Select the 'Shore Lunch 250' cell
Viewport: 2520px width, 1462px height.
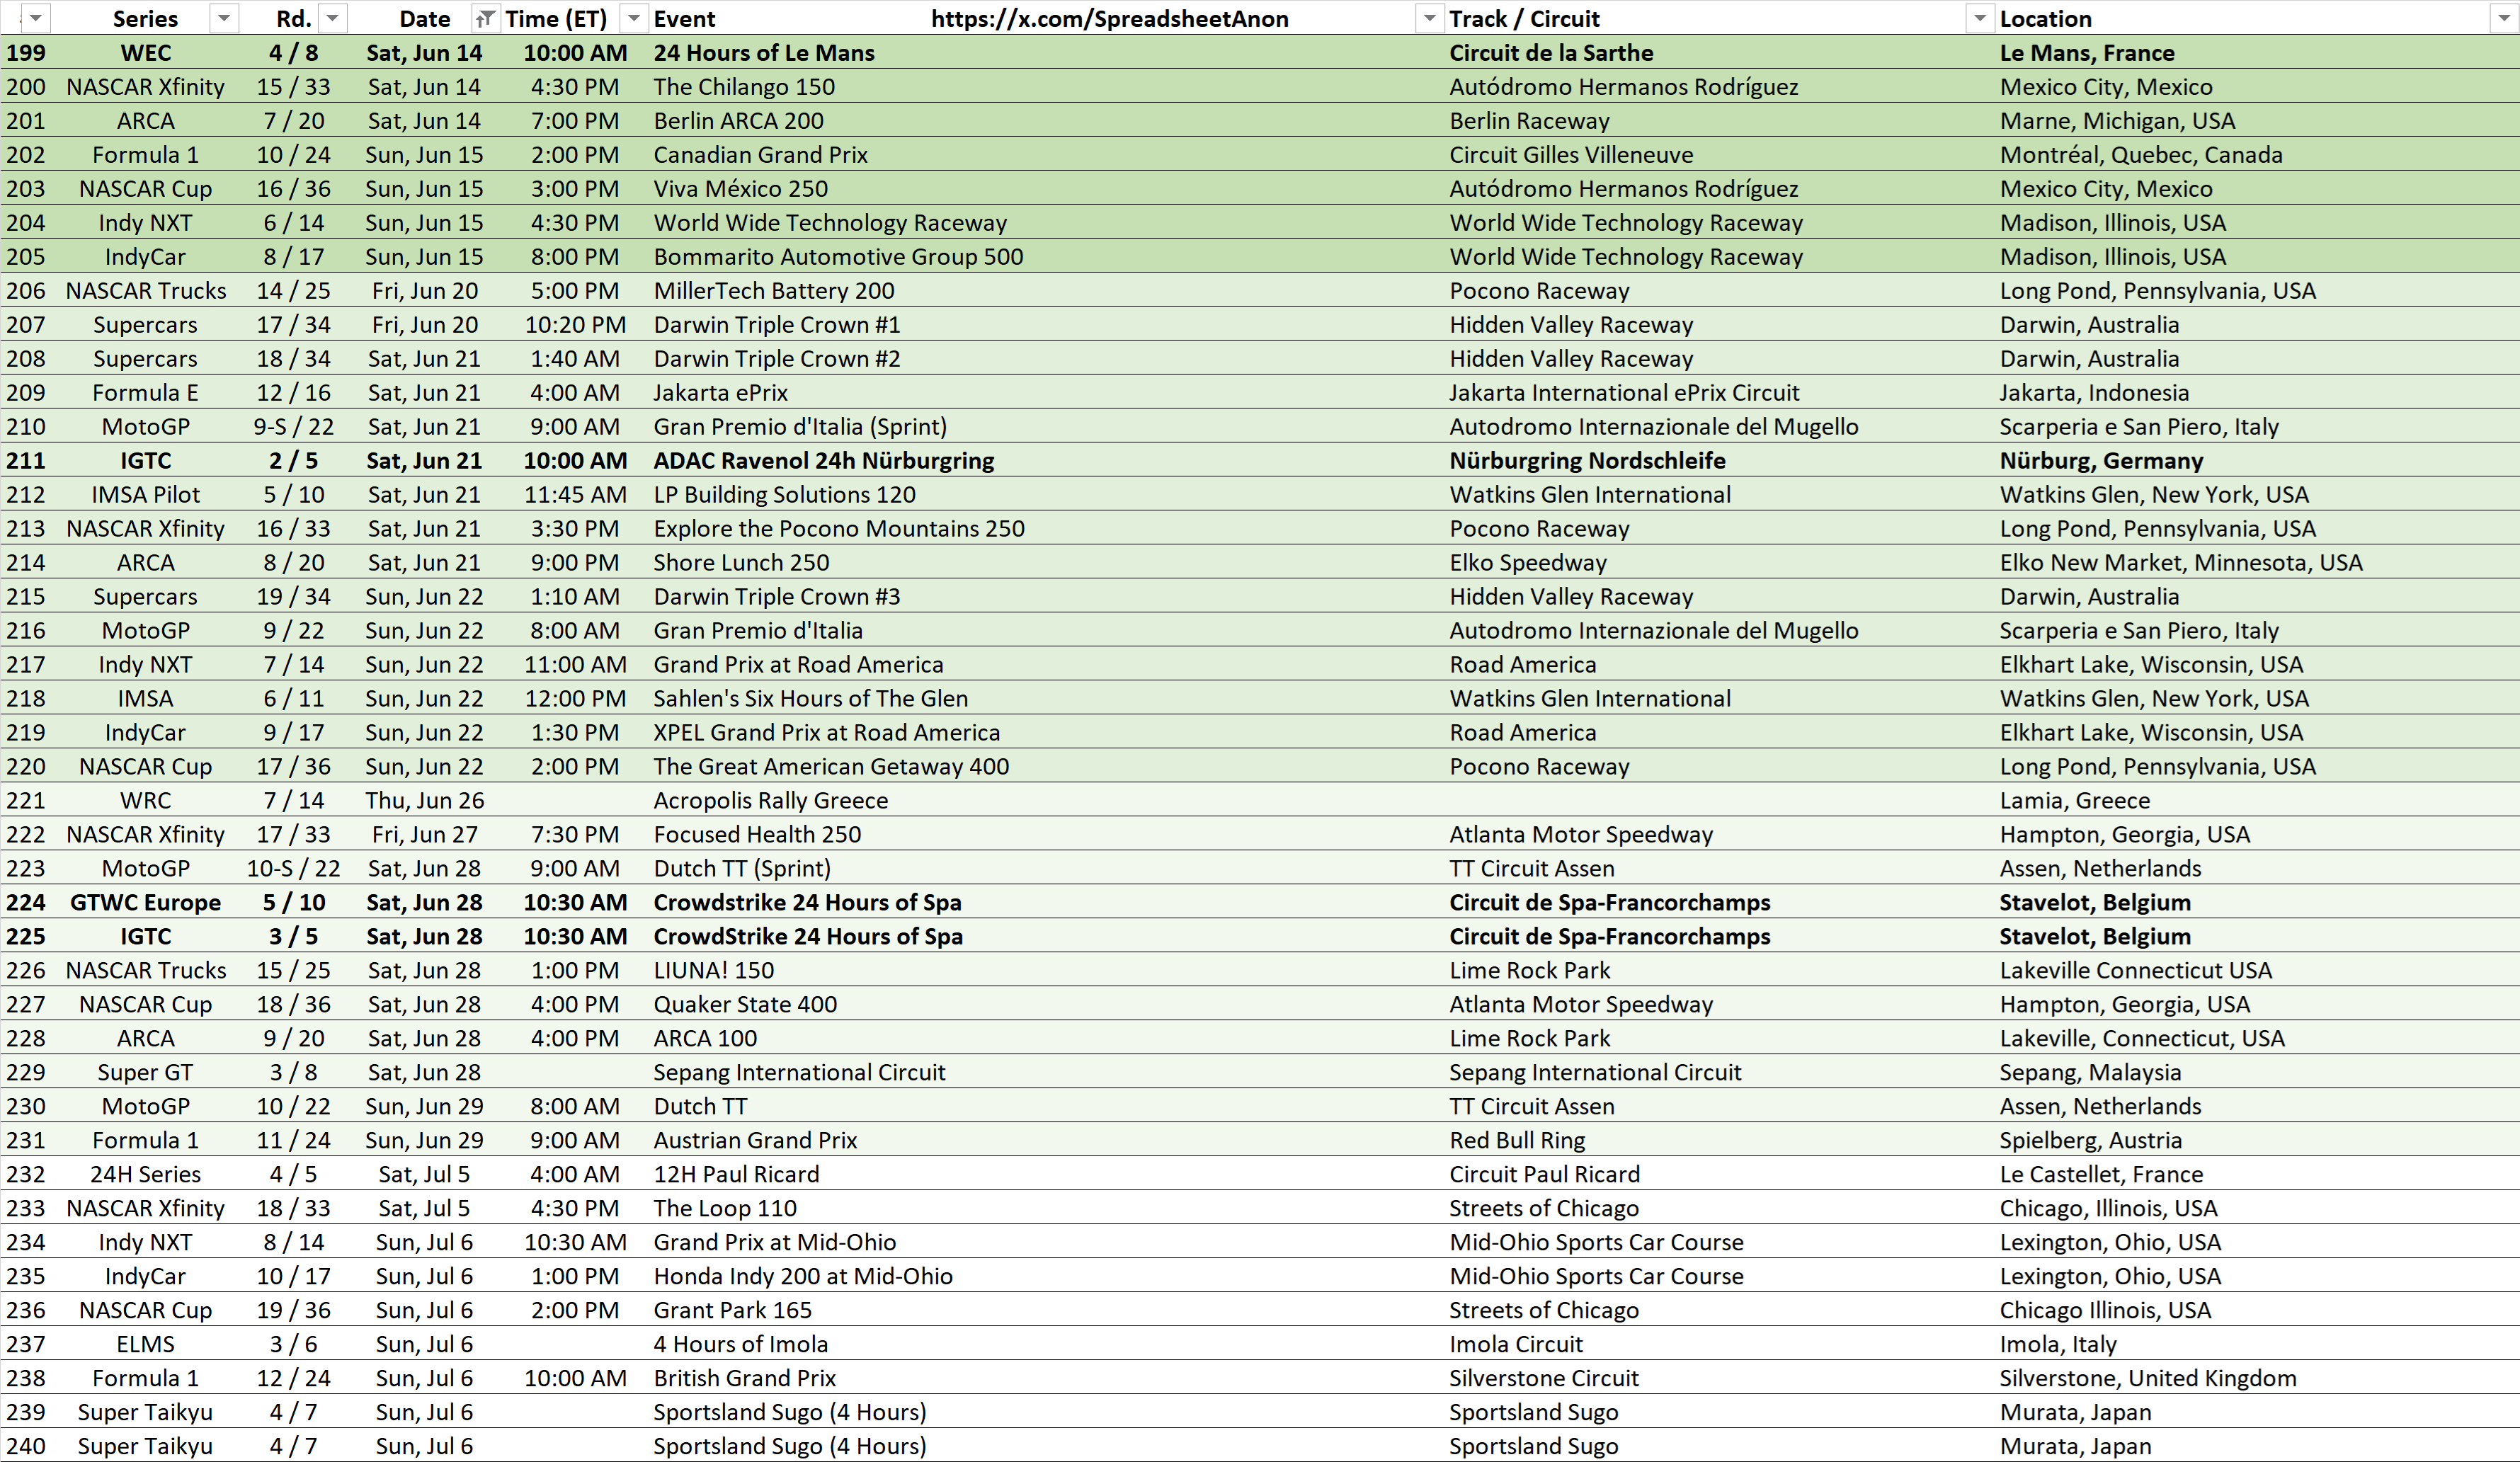[x=741, y=563]
